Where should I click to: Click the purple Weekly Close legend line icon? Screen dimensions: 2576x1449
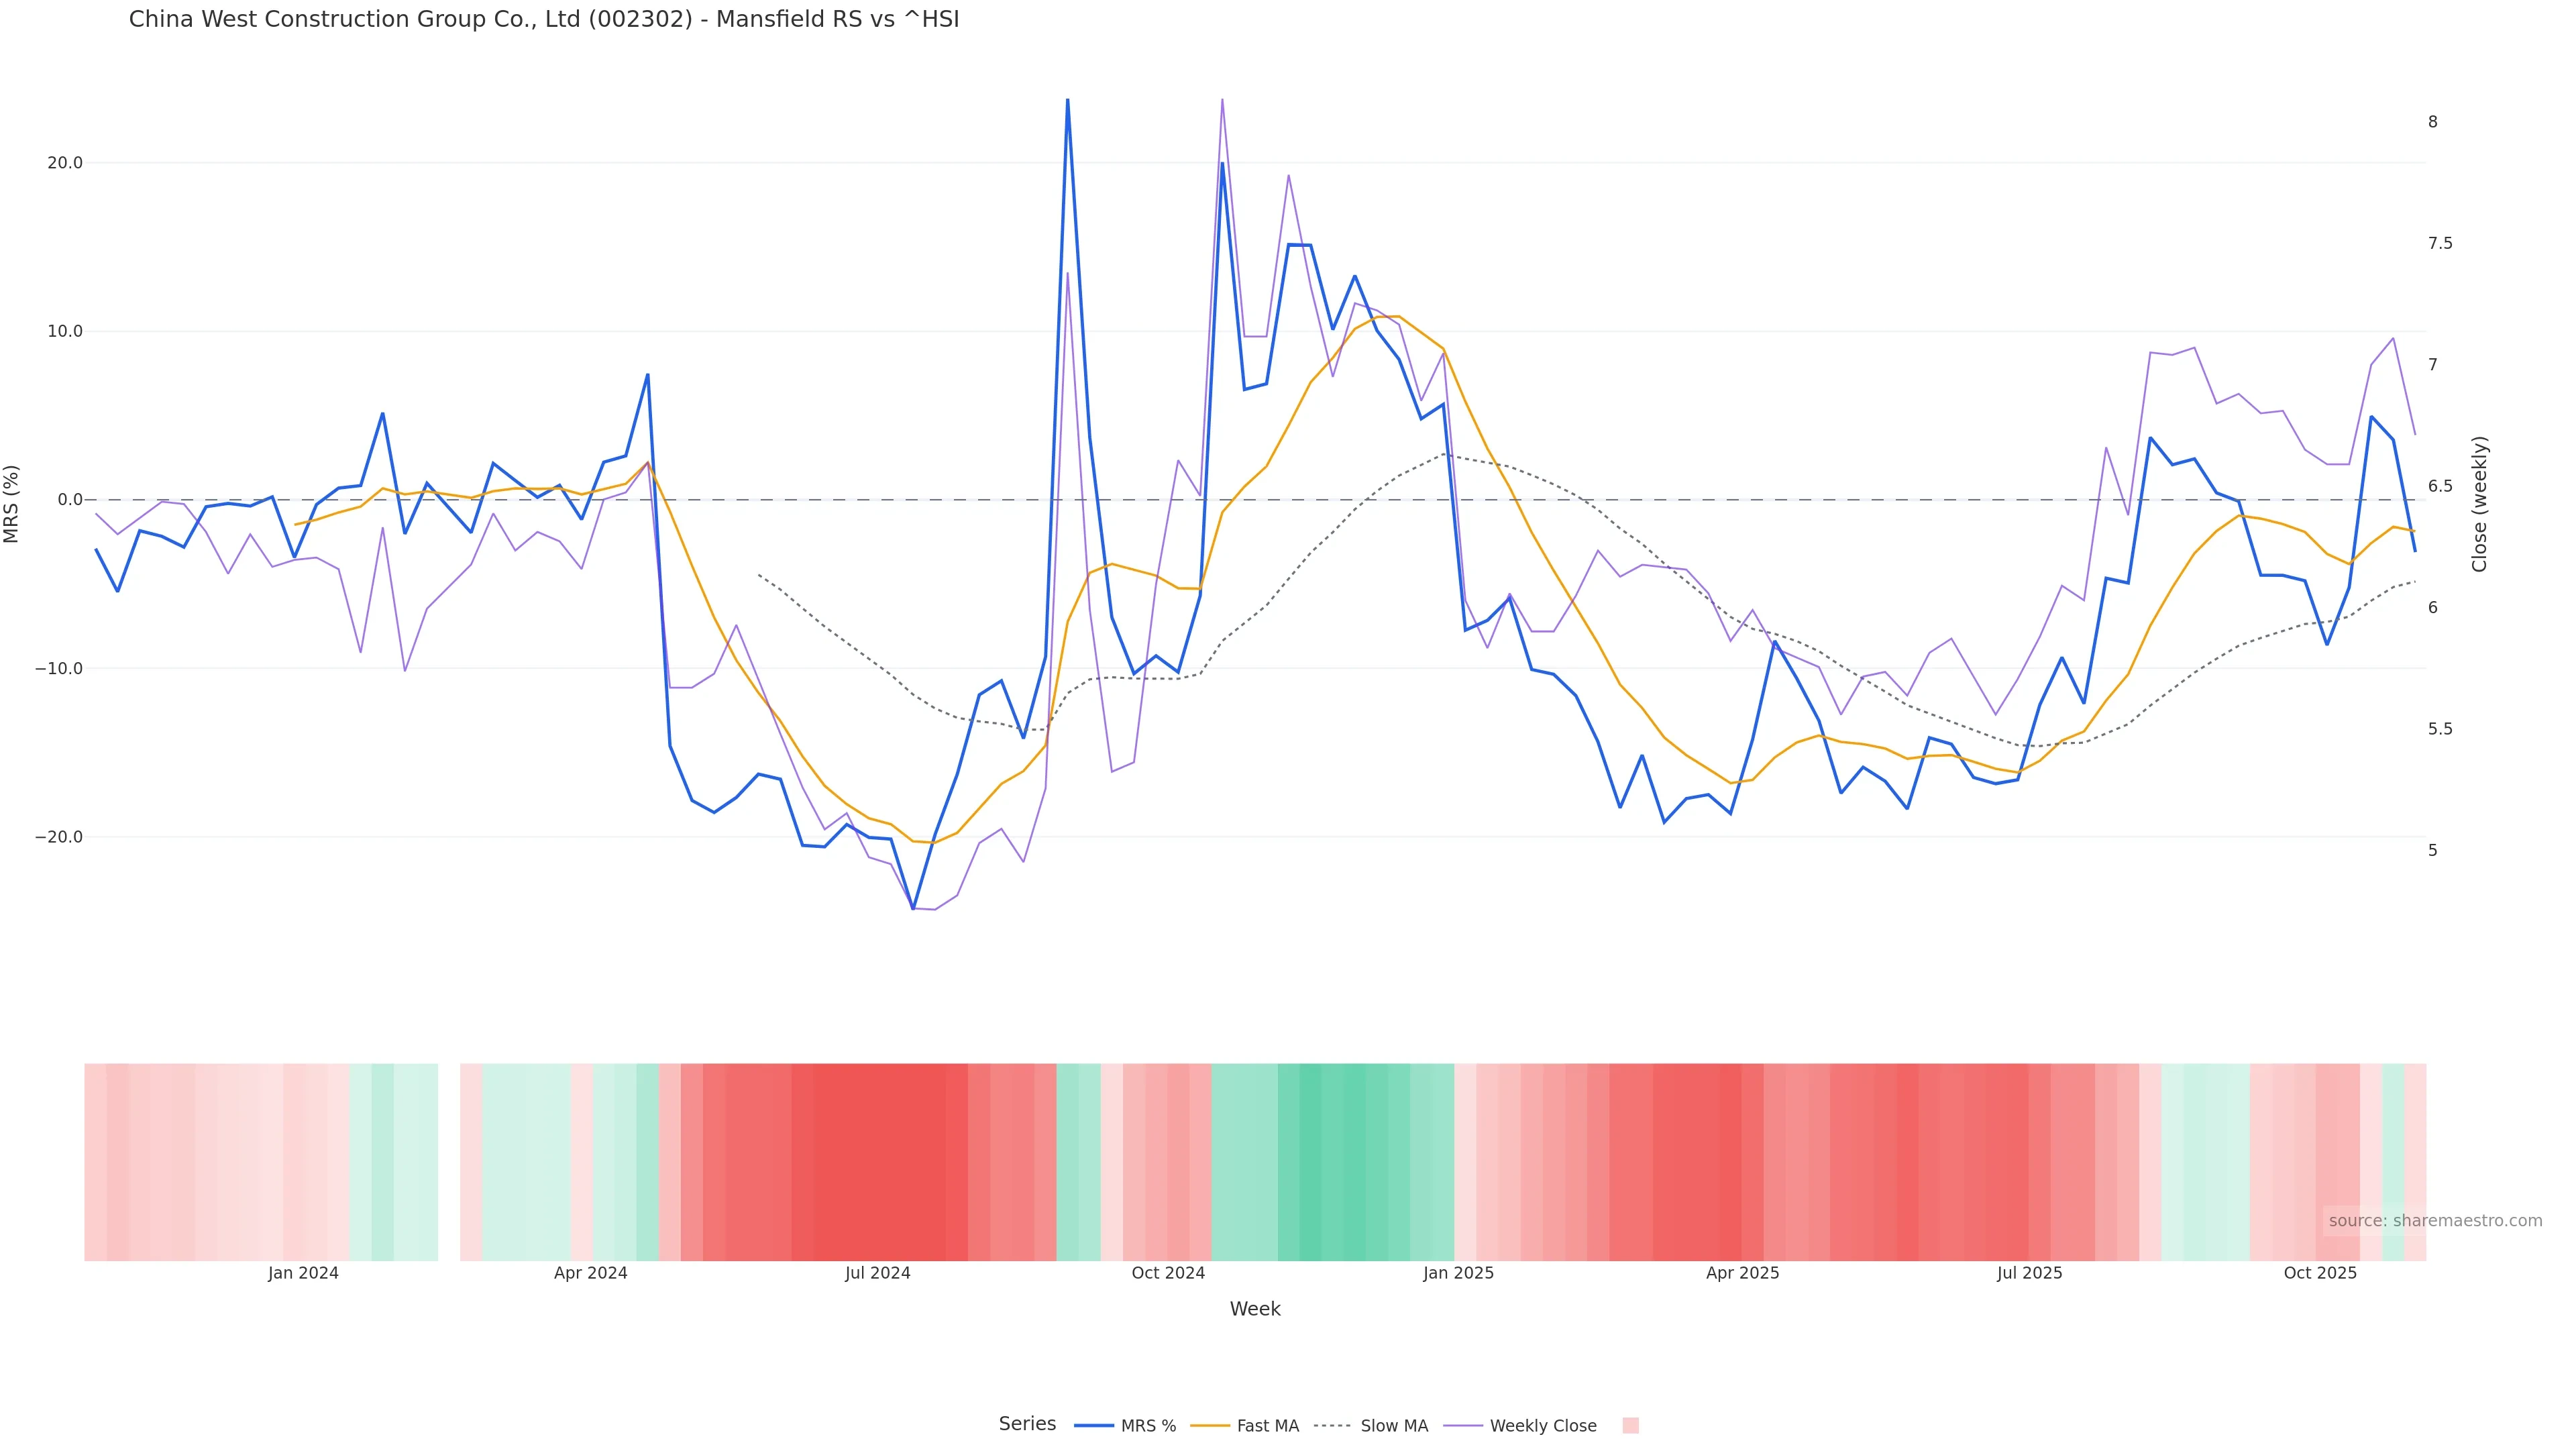pyautogui.click(x=1463, y=1426)
